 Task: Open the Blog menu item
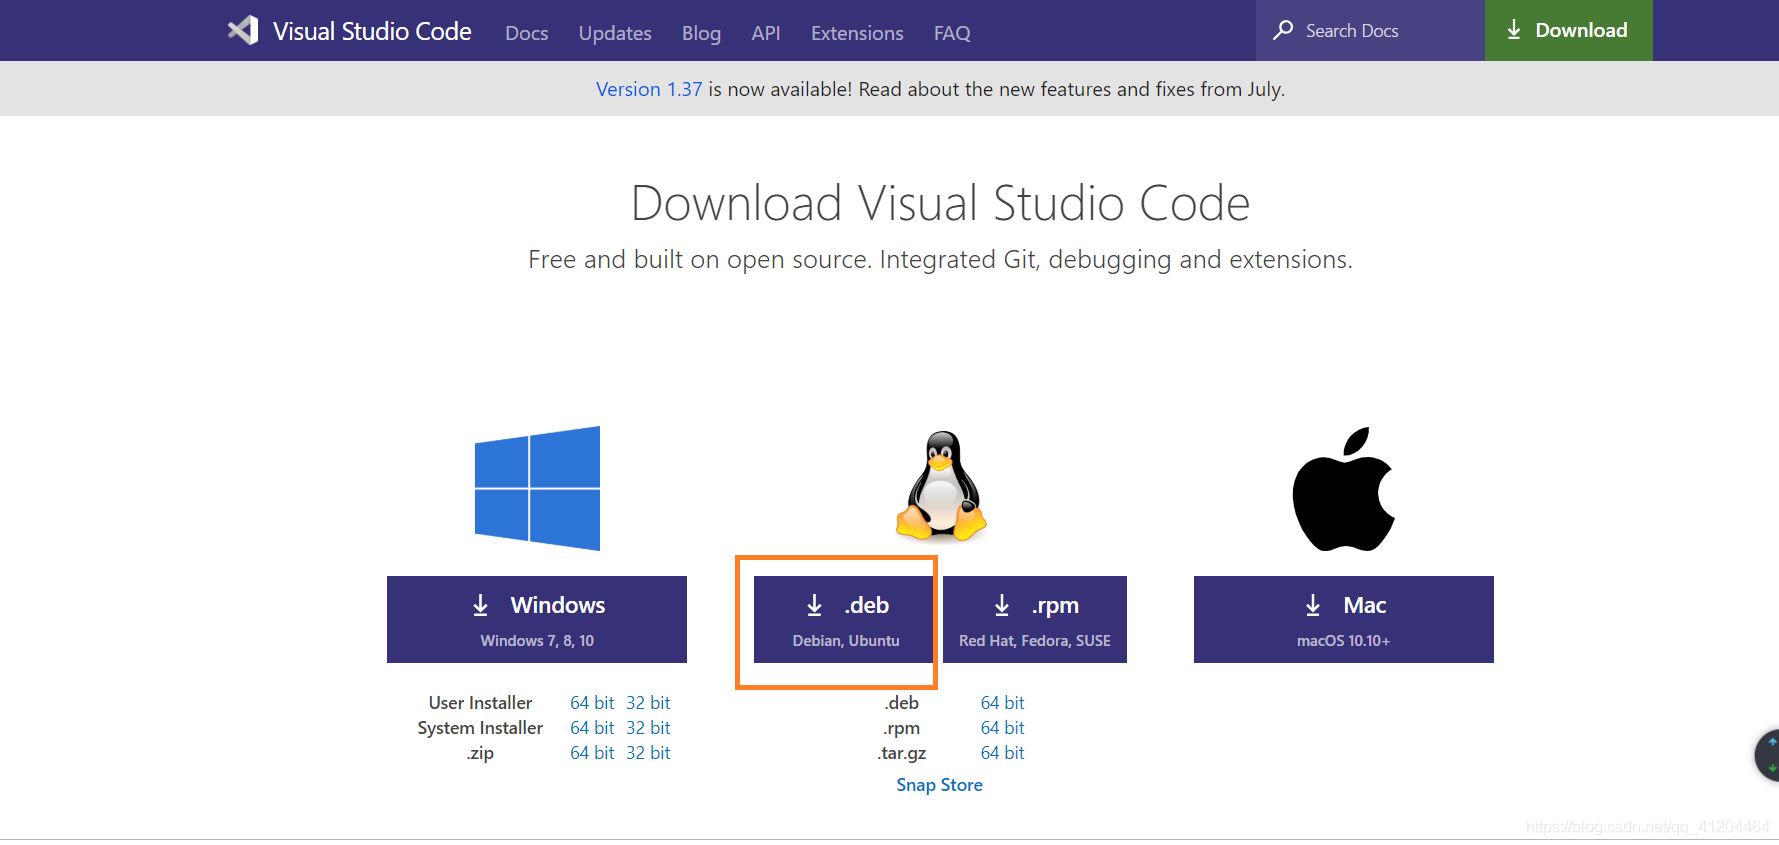[x=701, y=33]
